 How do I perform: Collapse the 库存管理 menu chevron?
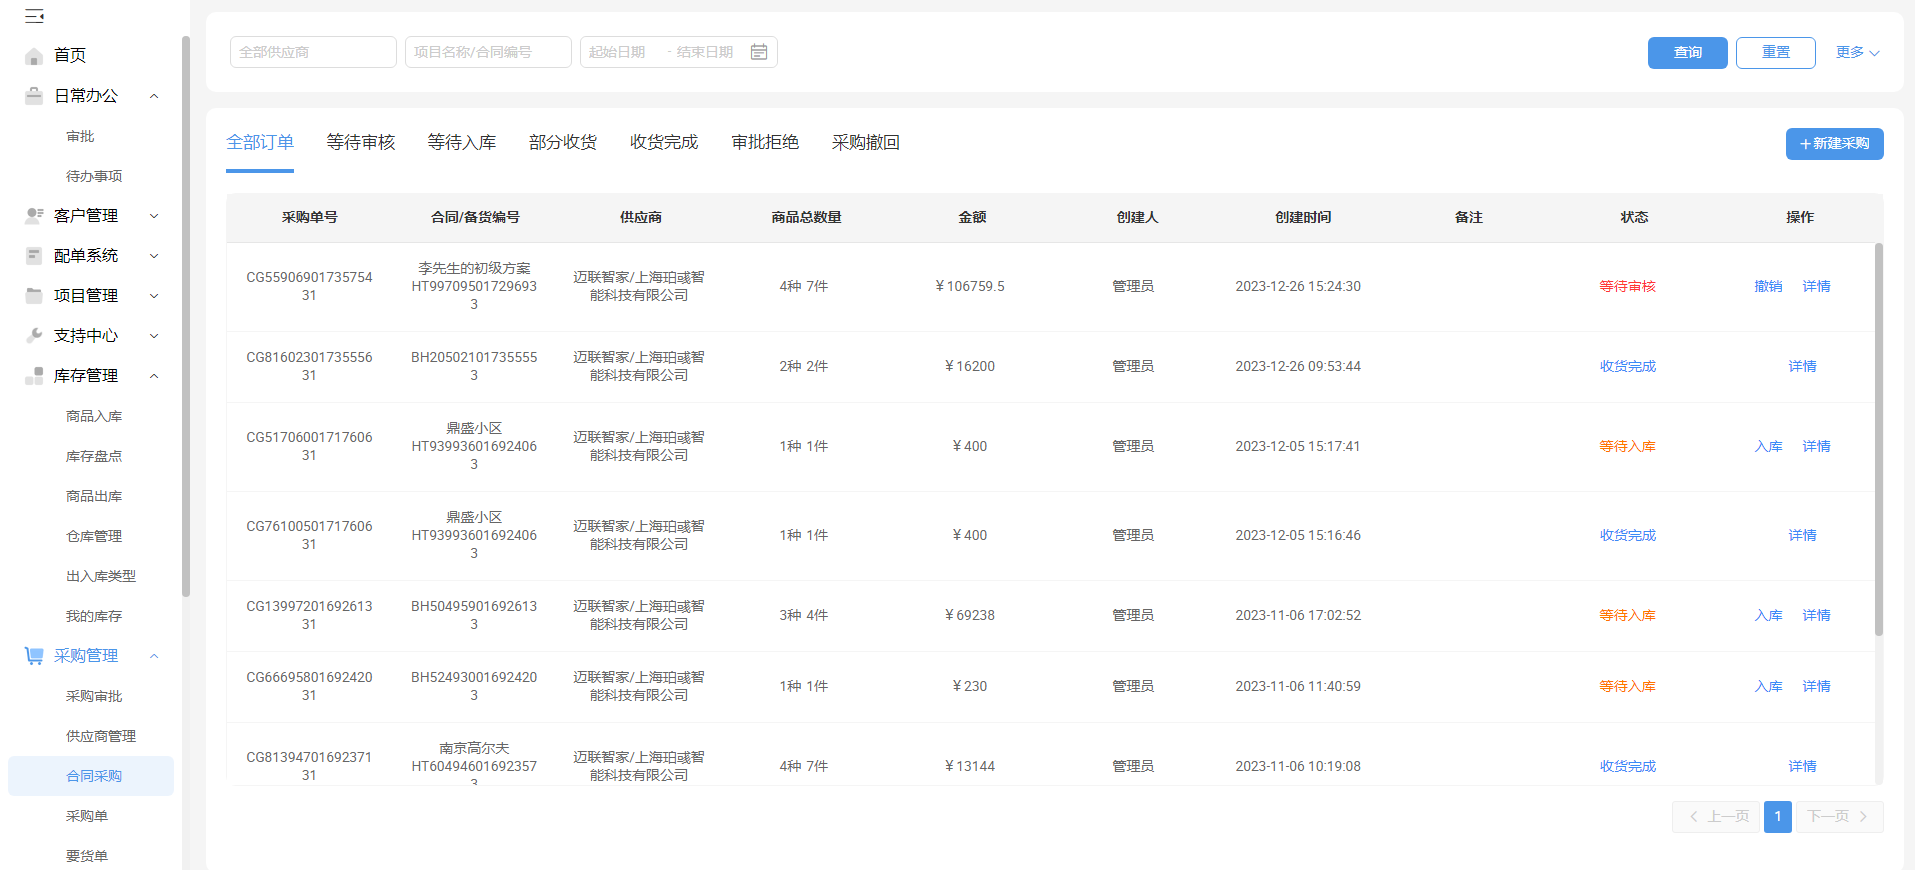(x=154, y=376)
